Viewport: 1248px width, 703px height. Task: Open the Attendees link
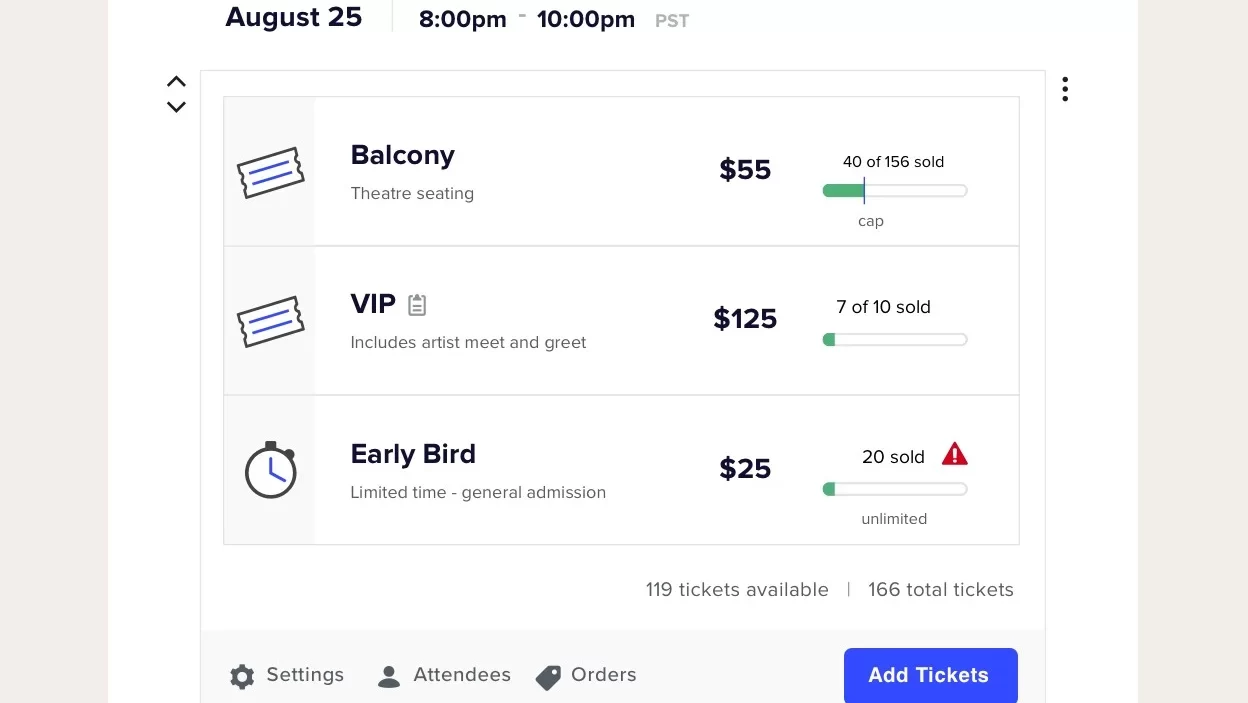pos(462,675)
